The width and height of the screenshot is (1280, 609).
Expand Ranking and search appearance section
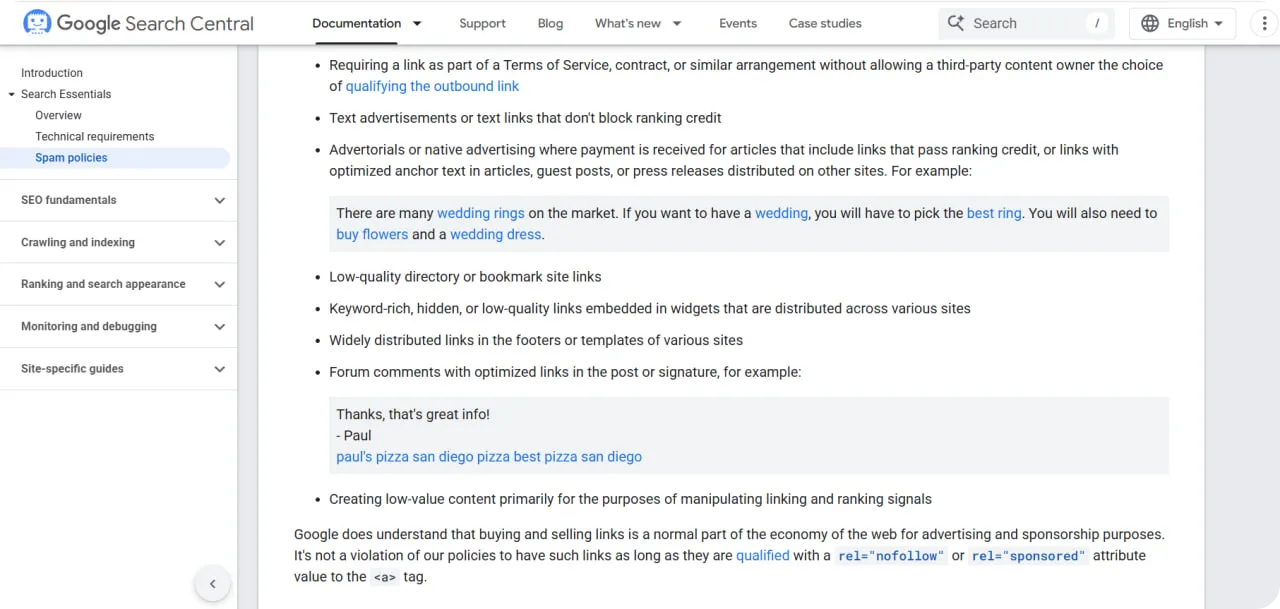click(220, 284)
